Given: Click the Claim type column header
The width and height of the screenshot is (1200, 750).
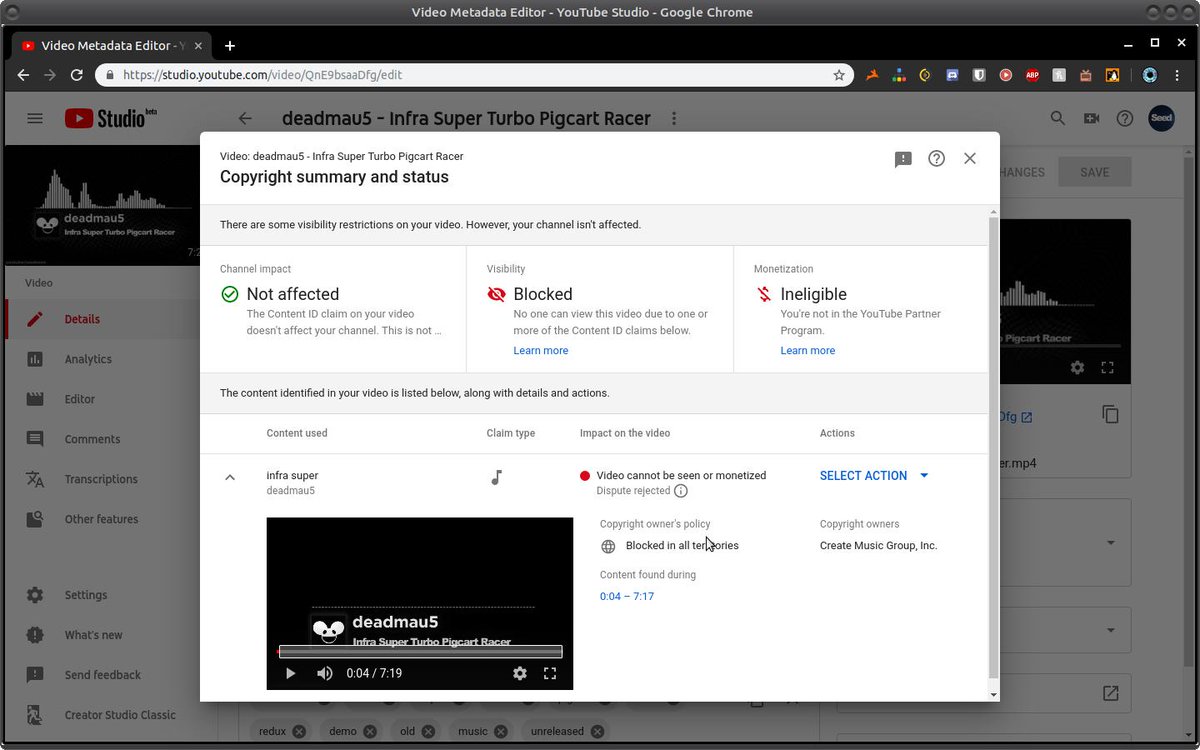Looking at the screenshot, I should (x=511, y=433).
